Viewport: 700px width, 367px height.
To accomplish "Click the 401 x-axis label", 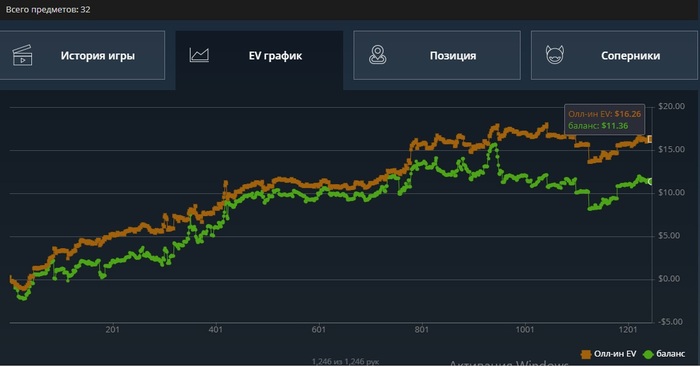I will 216,330.
